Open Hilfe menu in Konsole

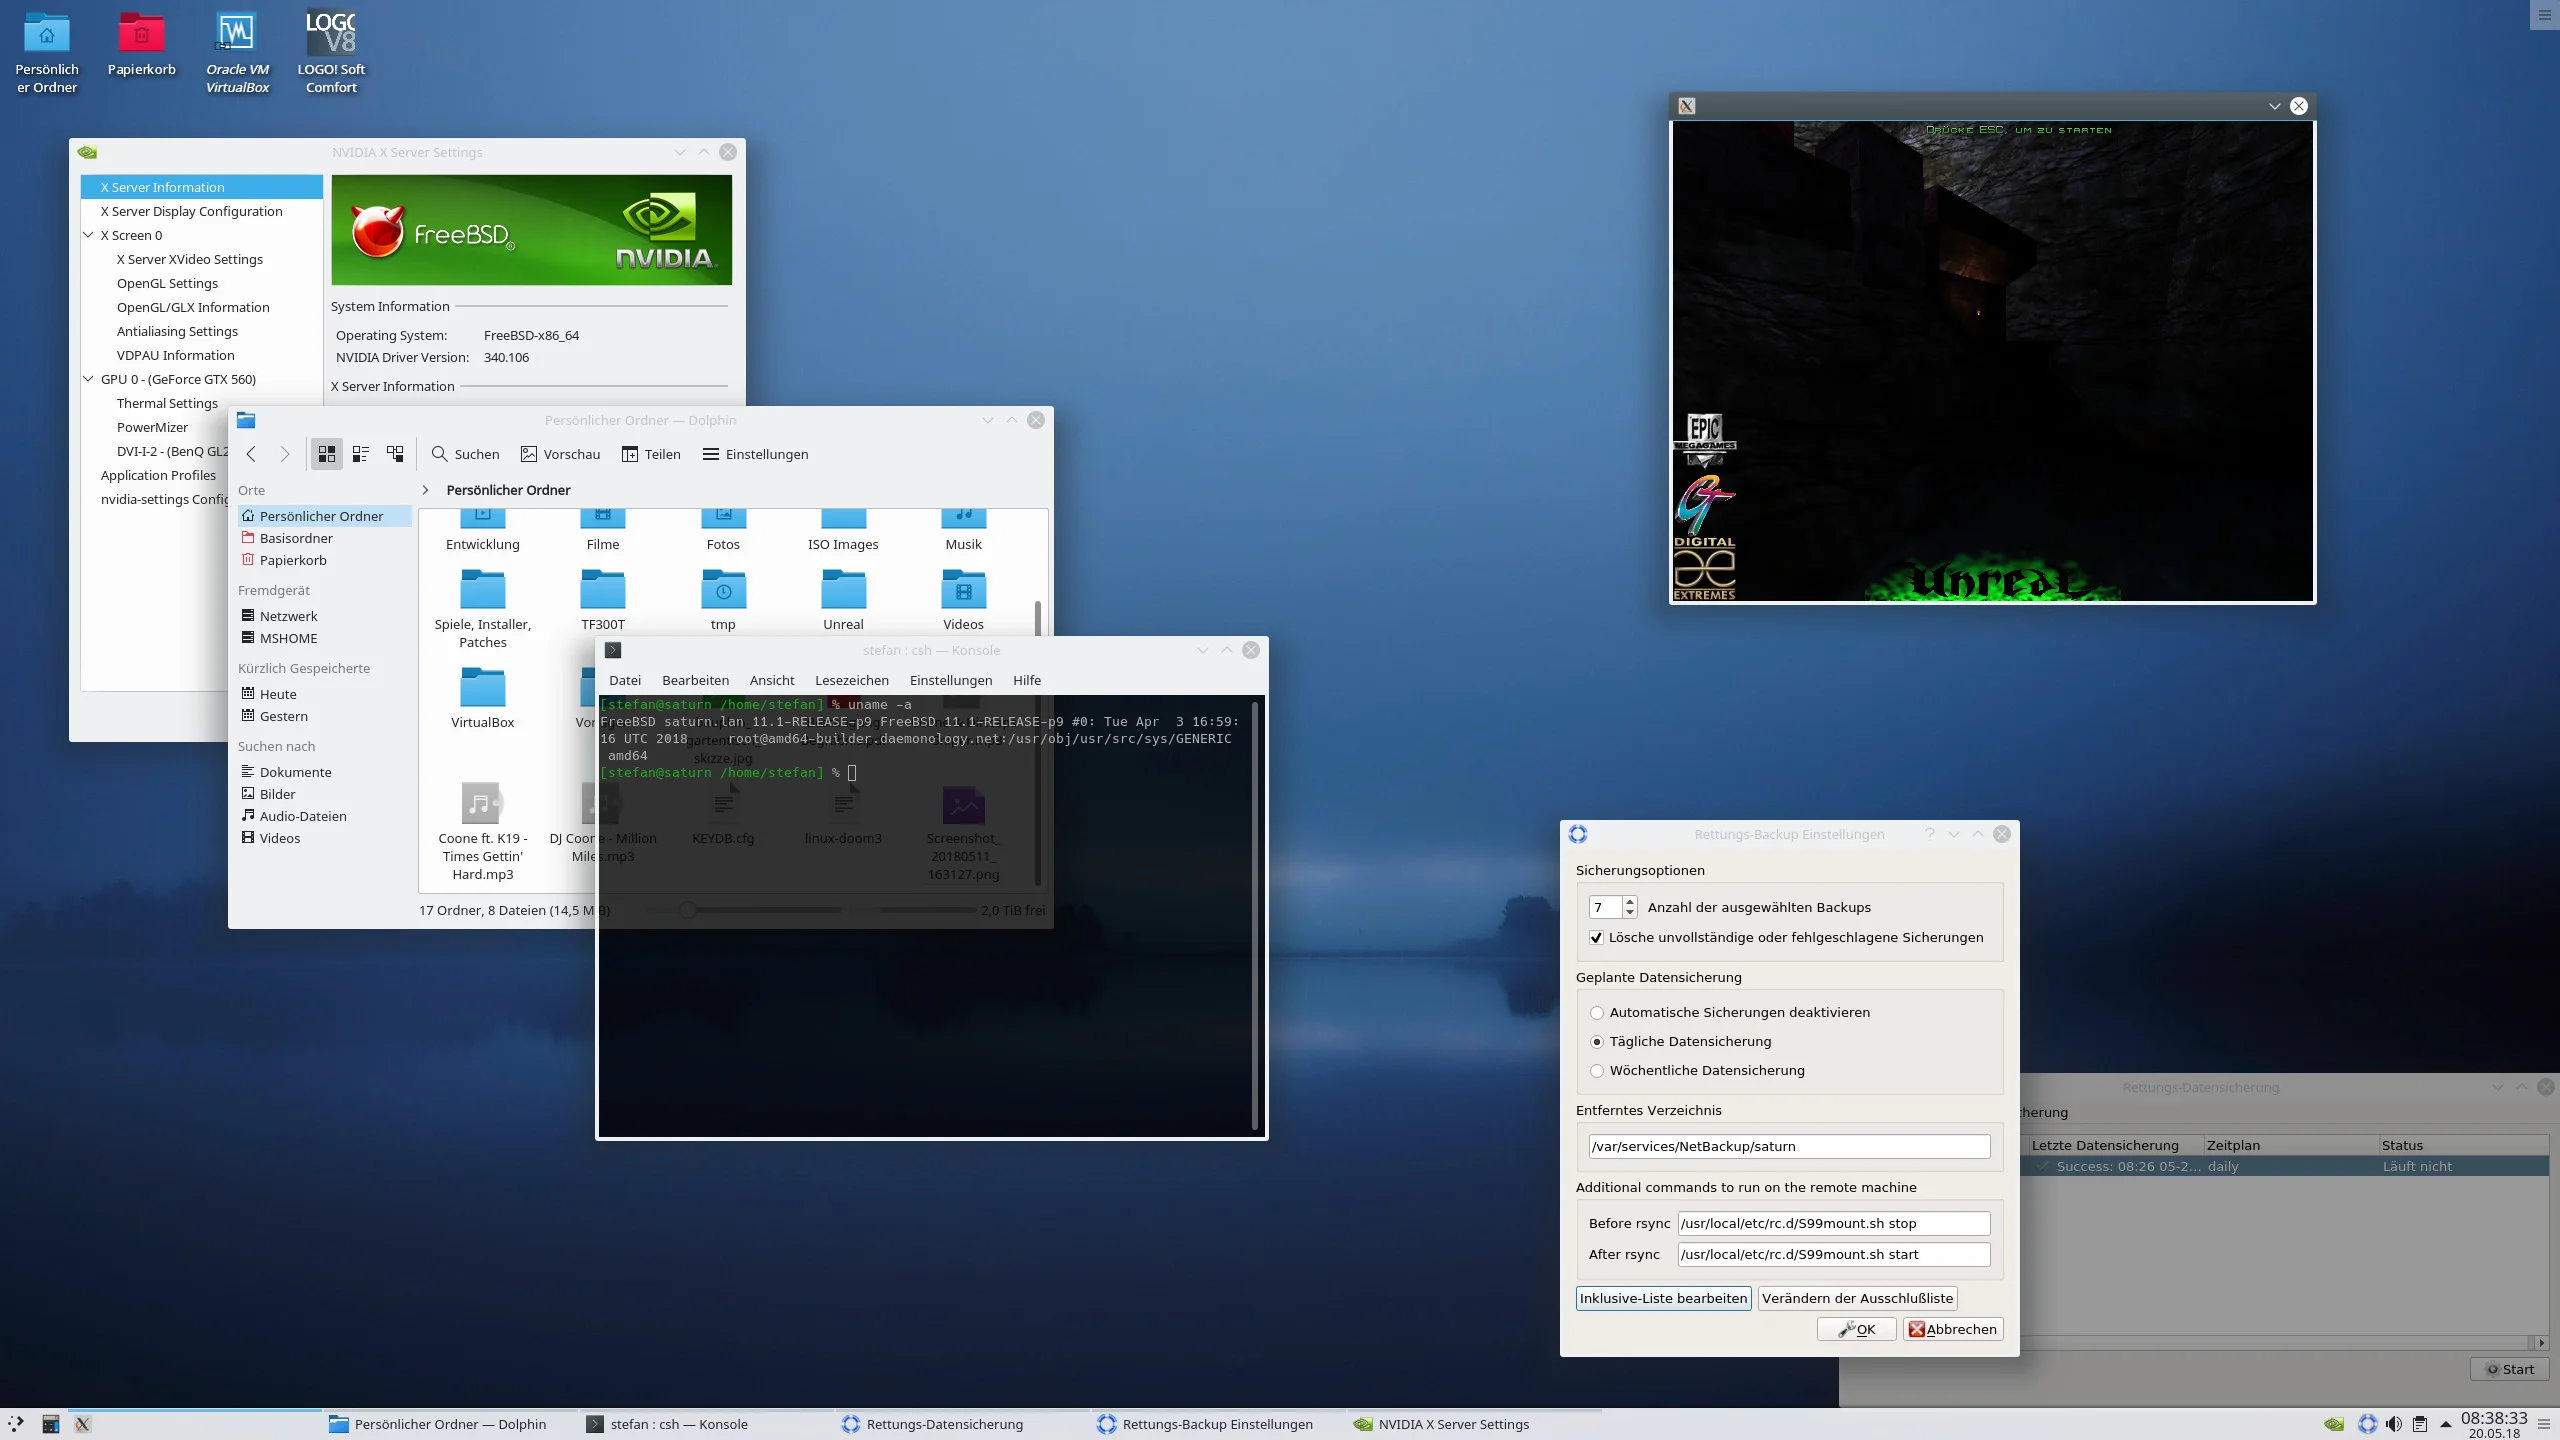(x=1027, y=680)
